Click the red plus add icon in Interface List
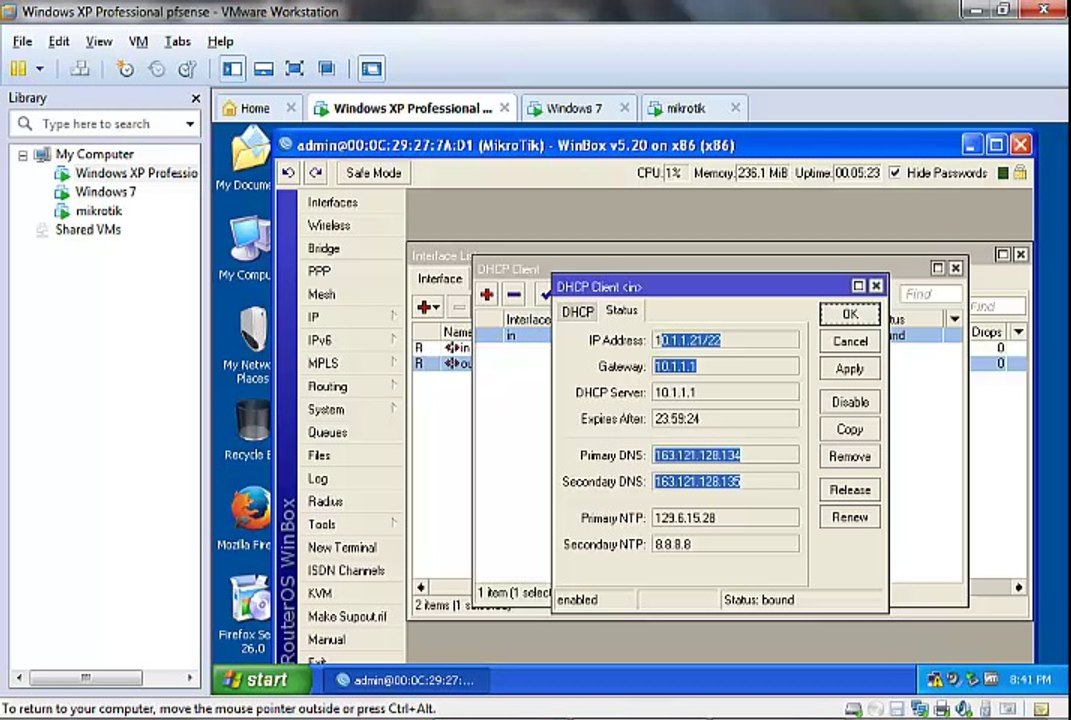This screenshot has height=720, width=1071. pos(428,307)
